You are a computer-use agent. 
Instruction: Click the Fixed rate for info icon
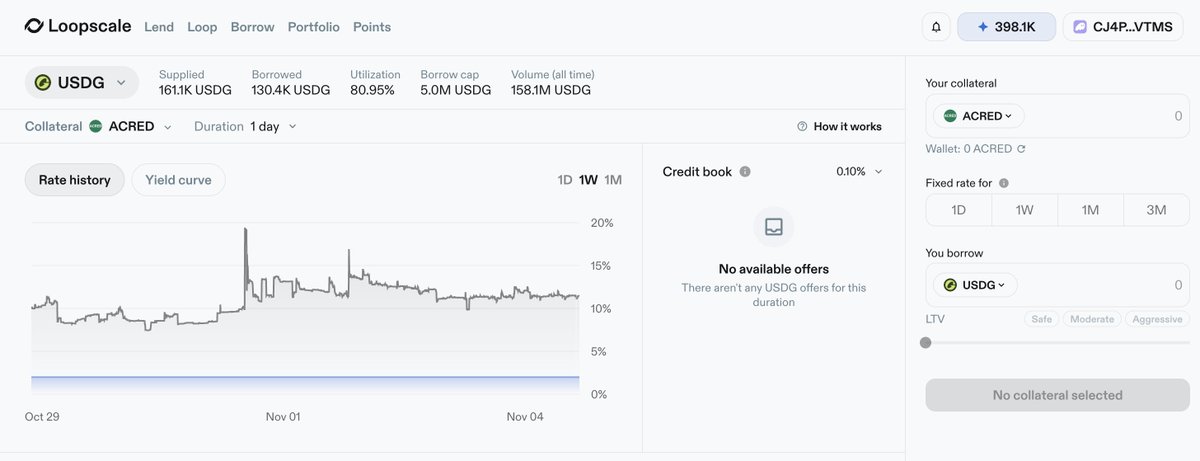coord(1003,183)
